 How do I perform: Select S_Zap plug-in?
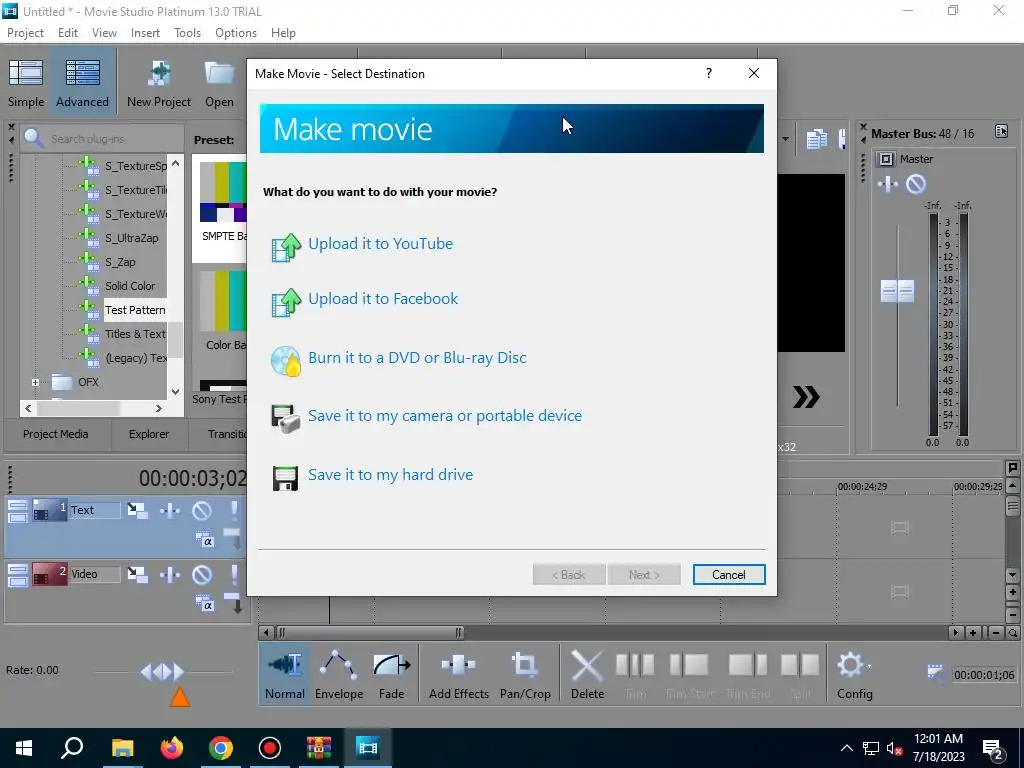(x=120, y=262)
